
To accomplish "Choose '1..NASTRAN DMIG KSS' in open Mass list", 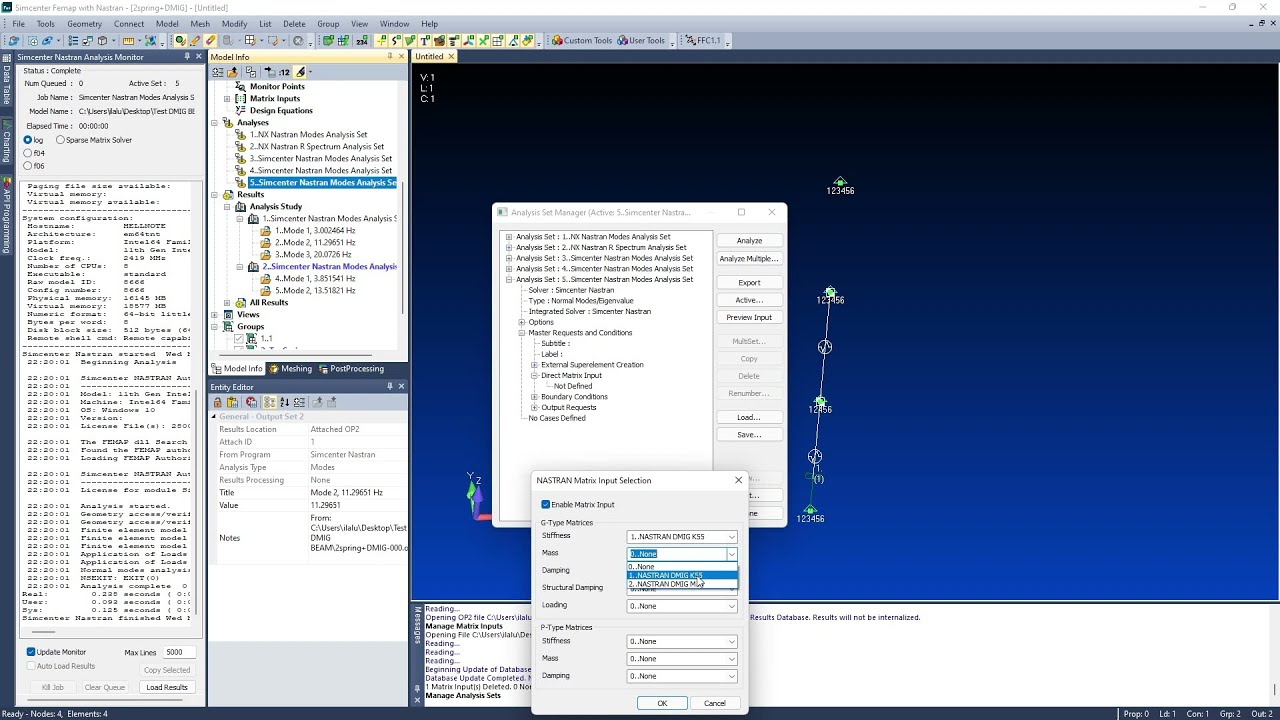I will tap(682, 576).
